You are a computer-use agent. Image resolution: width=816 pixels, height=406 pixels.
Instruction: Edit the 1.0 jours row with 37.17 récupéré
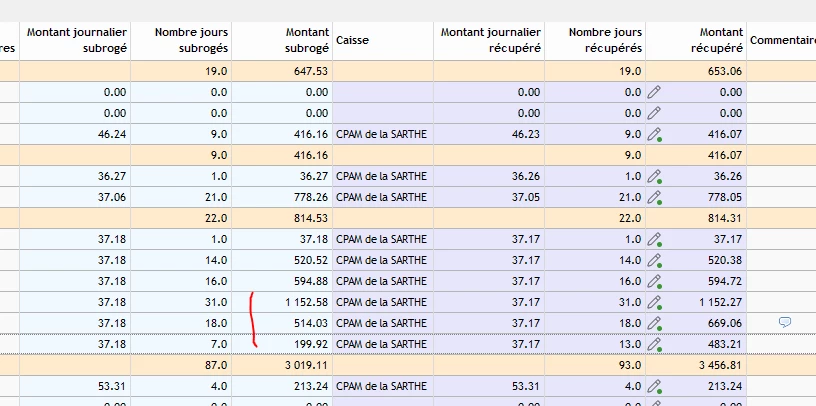click(654, 239)
